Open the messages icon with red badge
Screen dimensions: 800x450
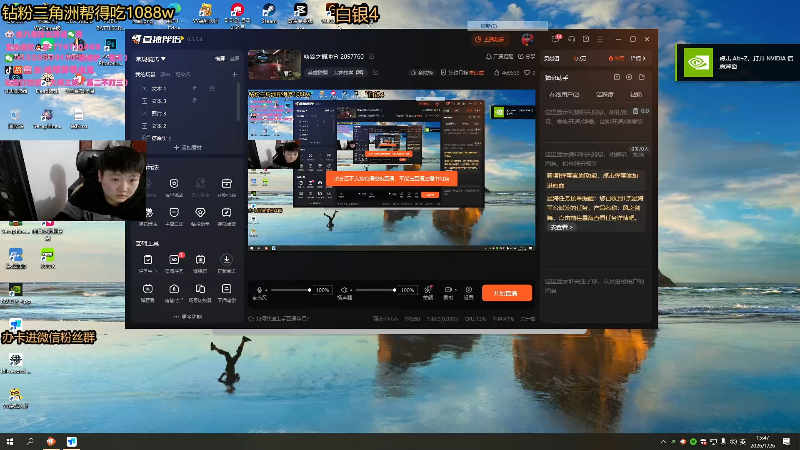tap(556, 39)
